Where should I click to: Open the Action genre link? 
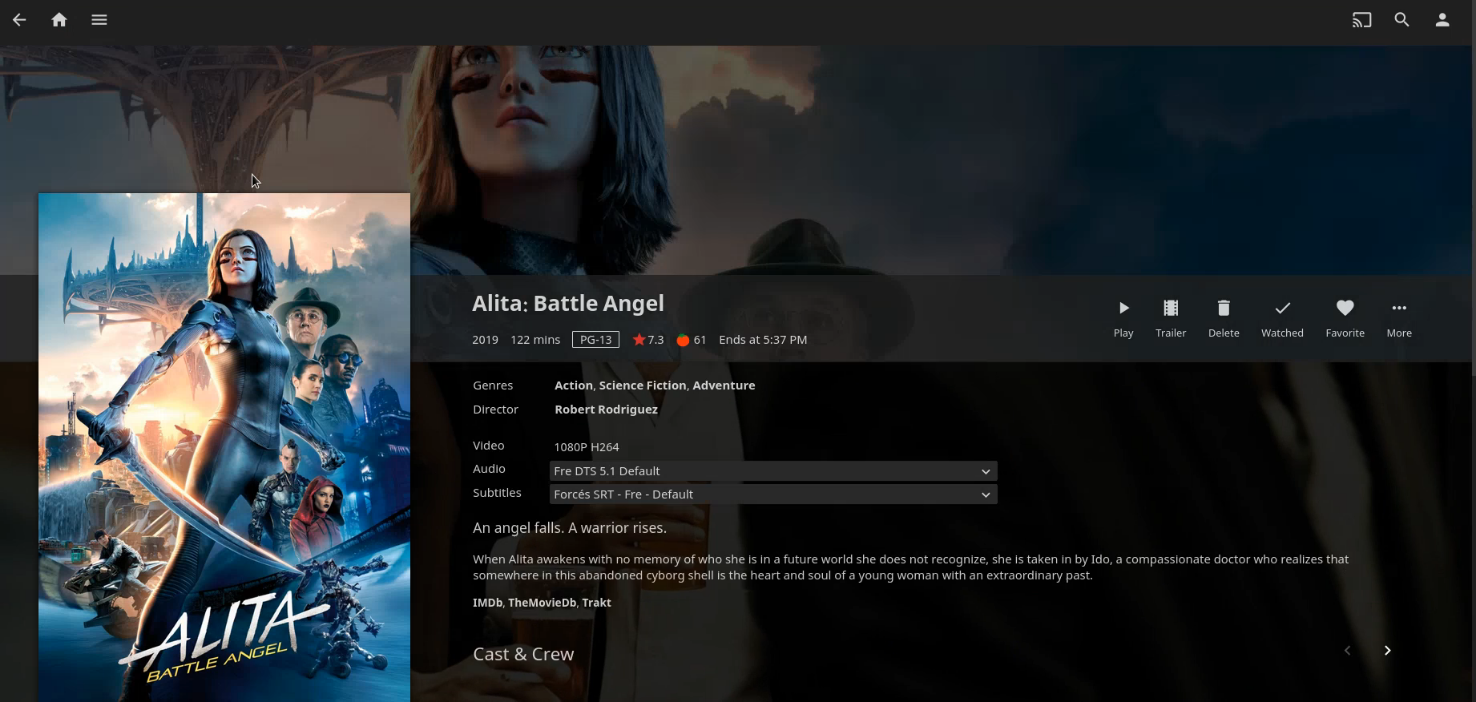(573, 385)
